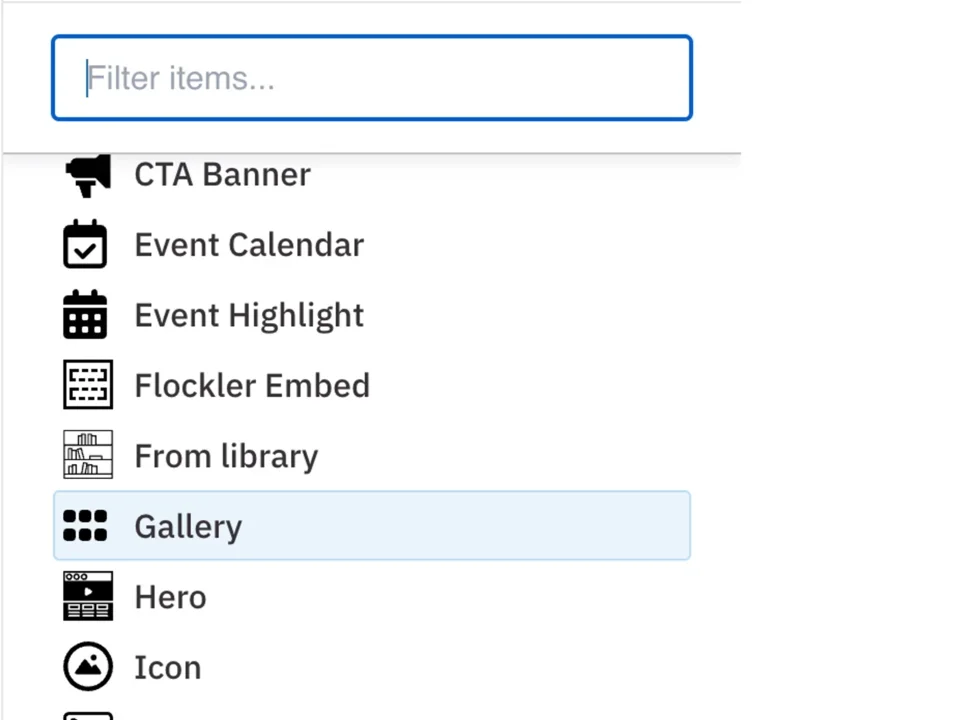Click inside the Filter items search field

(371, 78)
